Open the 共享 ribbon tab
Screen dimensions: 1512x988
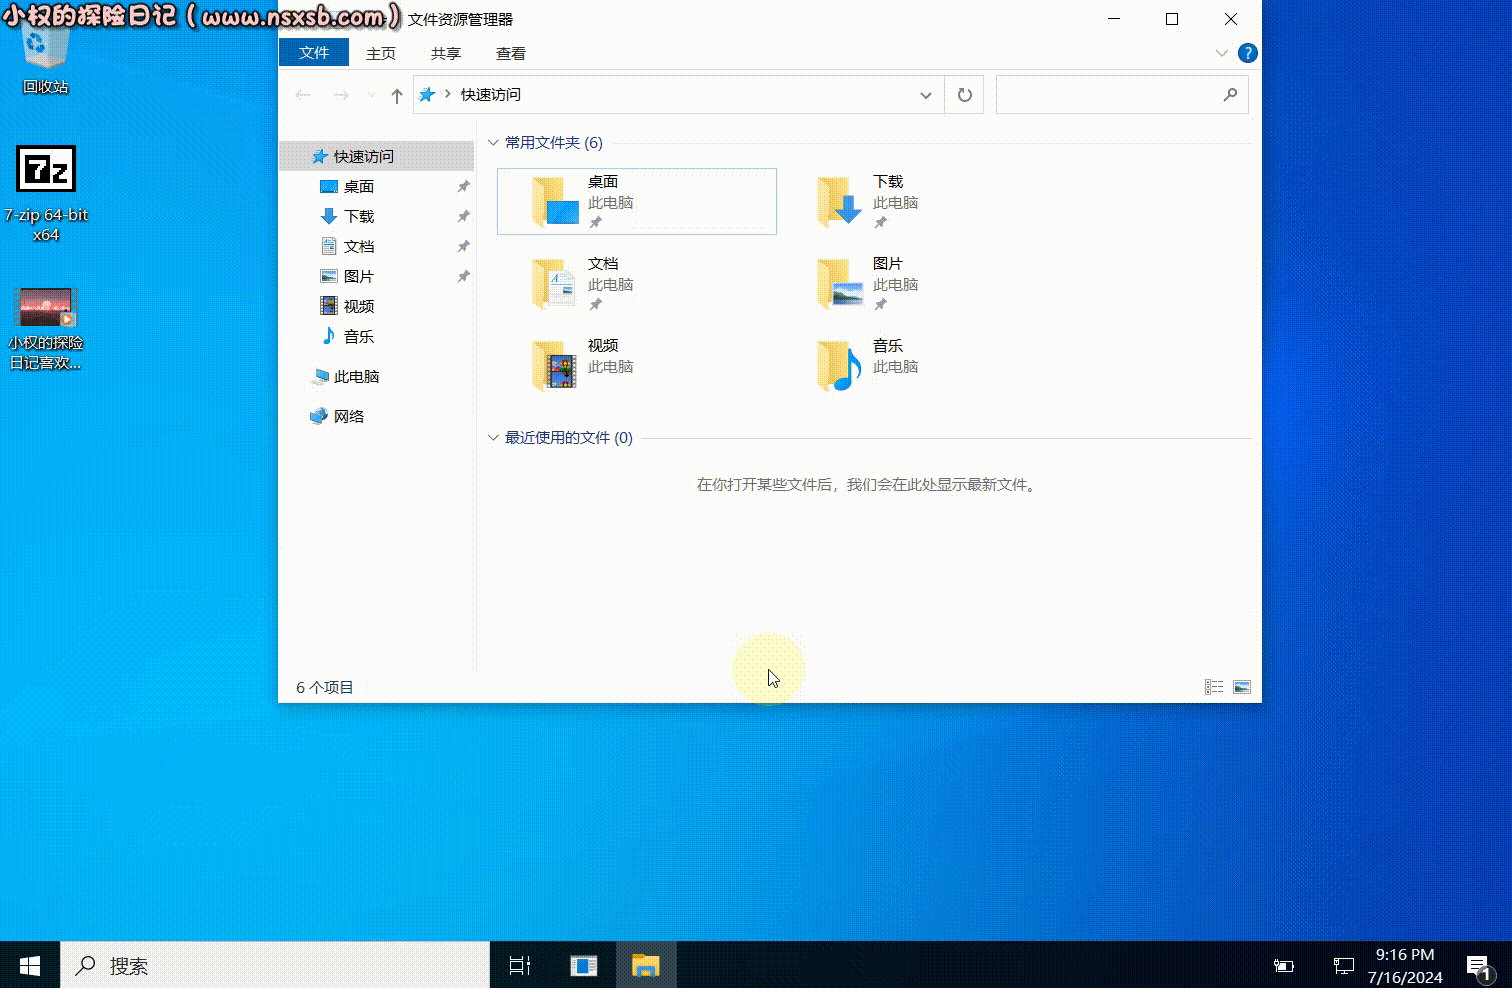pyautogui.click(x=446, y=53)
